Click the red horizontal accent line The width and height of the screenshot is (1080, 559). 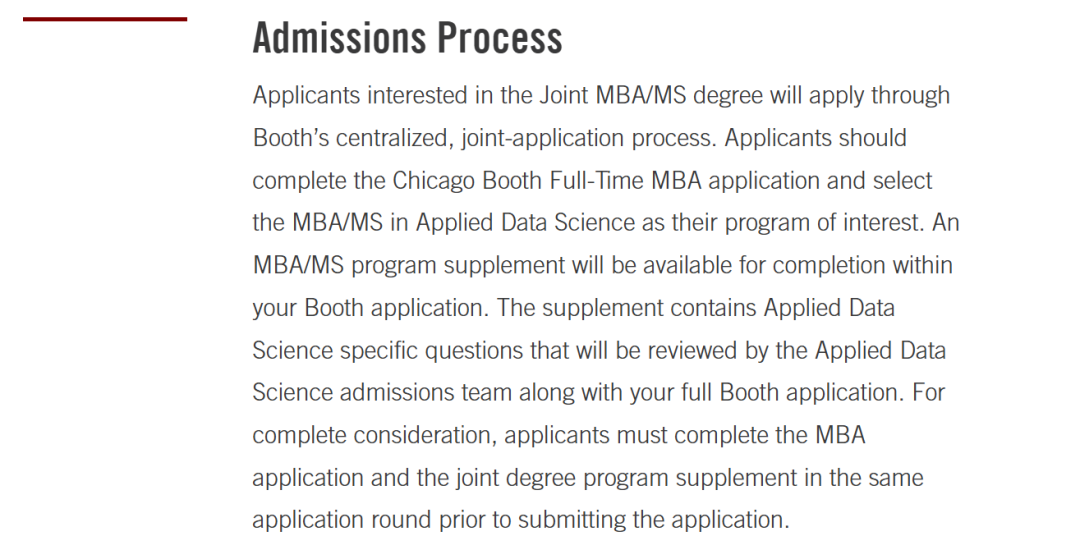point(105,19)
